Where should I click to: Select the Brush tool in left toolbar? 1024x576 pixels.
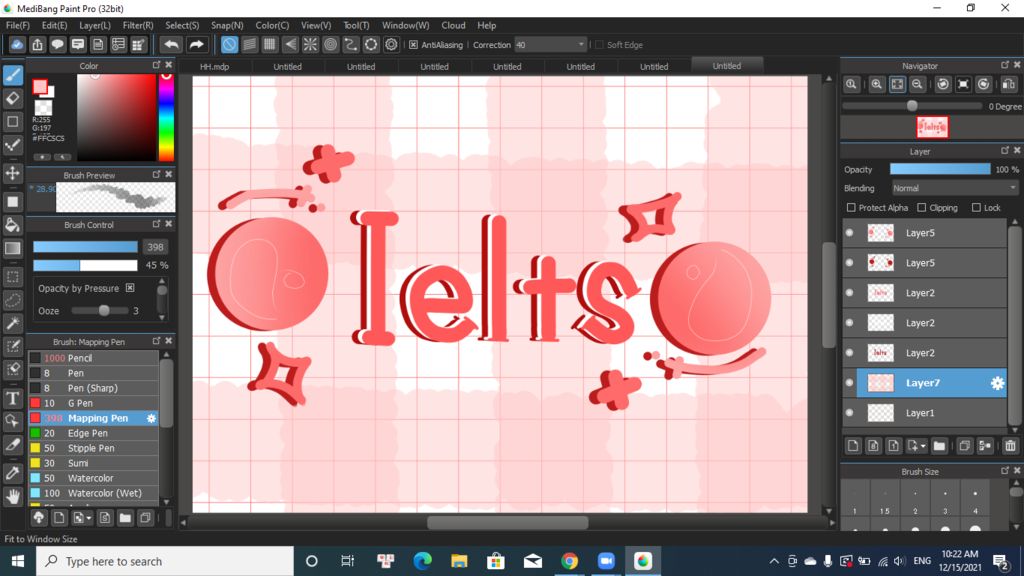point(13,74)
